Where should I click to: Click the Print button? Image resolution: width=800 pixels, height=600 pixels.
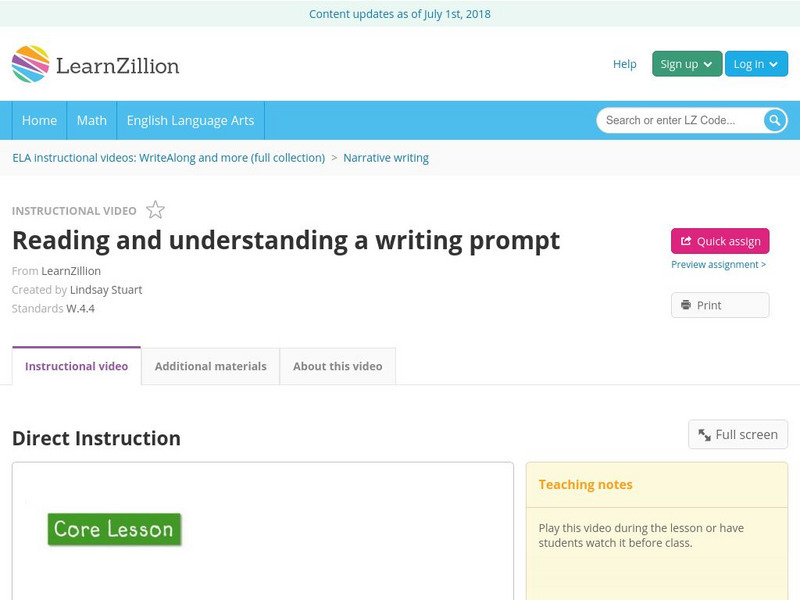720,305
